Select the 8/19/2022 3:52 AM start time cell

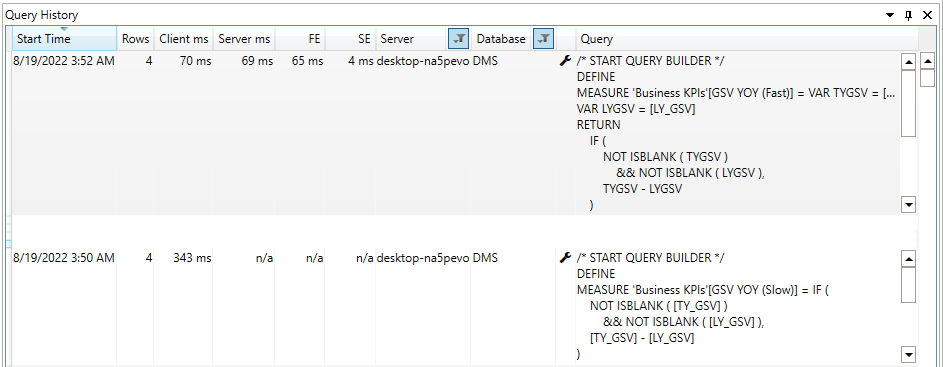pos(64,61)
